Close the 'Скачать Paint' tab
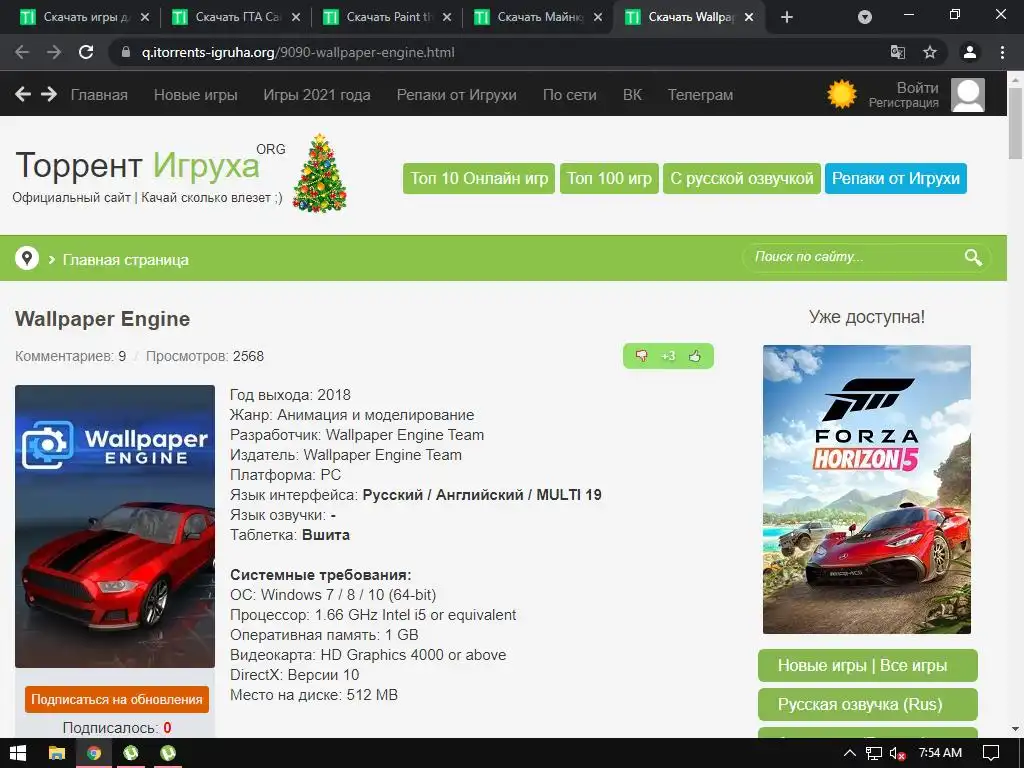The height and width of the screenshot is (768, 1024). click(x=447, y=17)
